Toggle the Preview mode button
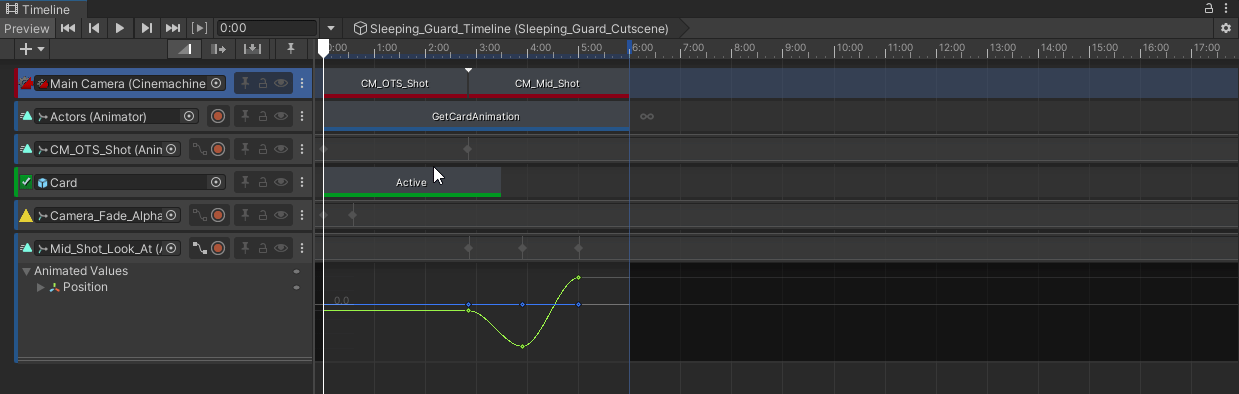Image resolution: width=1239 pixels, height=394 pixels. pos(26,28)
